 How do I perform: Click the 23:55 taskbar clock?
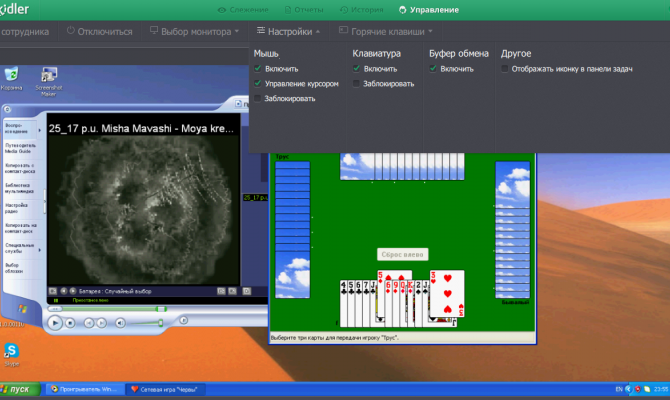661,389
